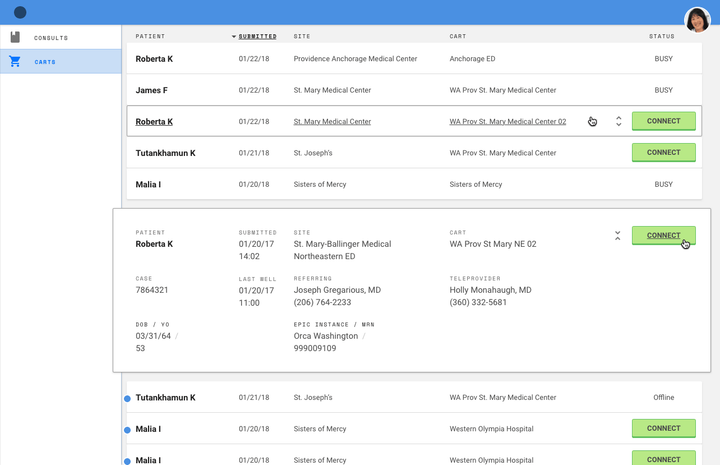Click date of birth 03/31/64
Screen dimensions: 720x465
[x=153, y=336]
